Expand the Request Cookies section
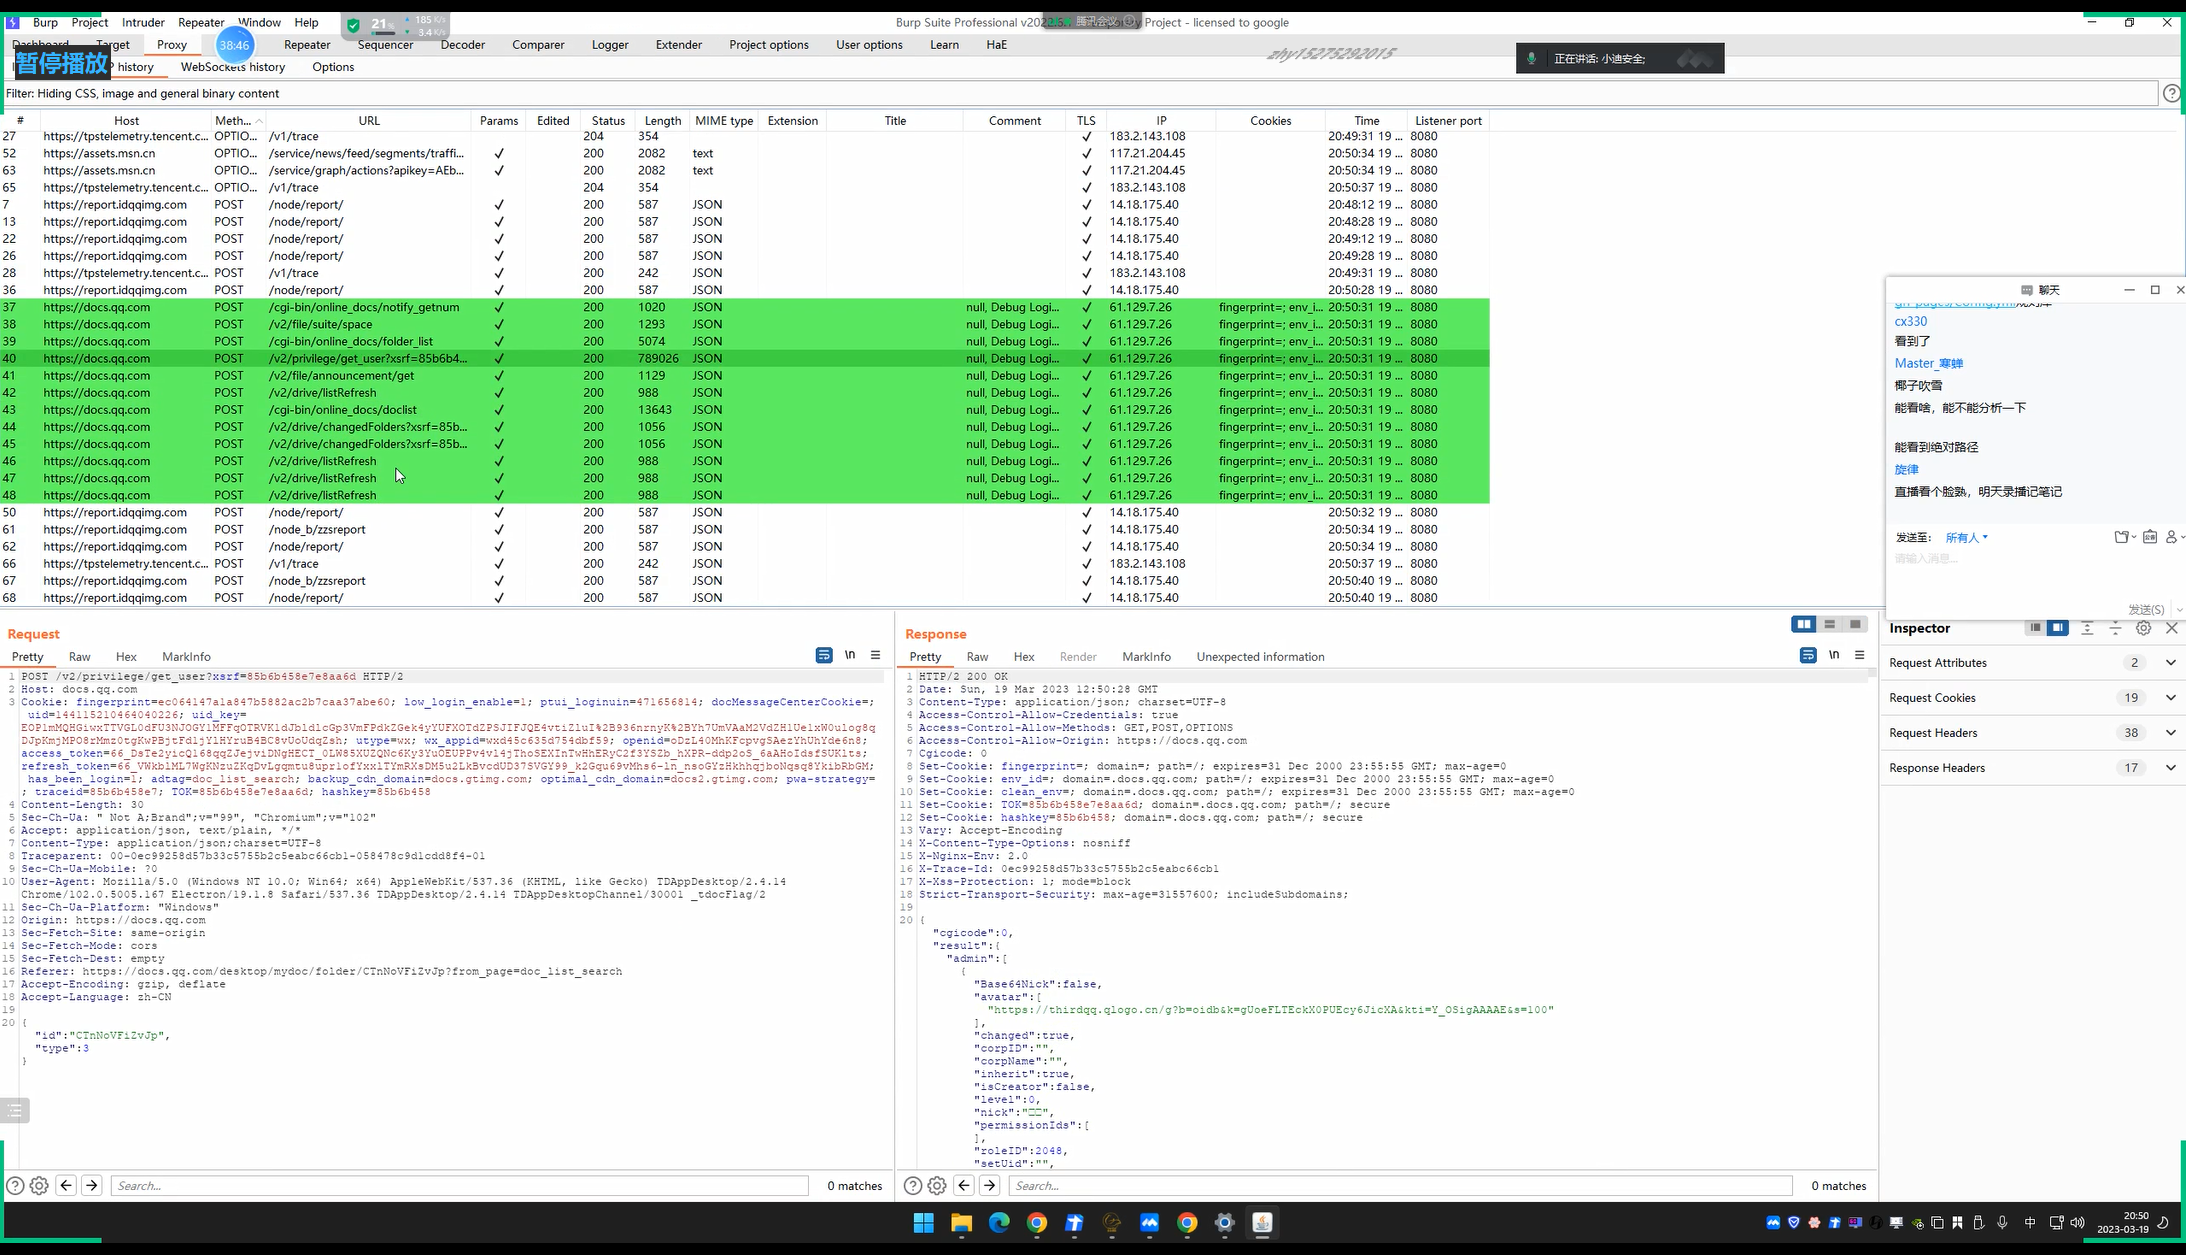 tap(2170, 697)
